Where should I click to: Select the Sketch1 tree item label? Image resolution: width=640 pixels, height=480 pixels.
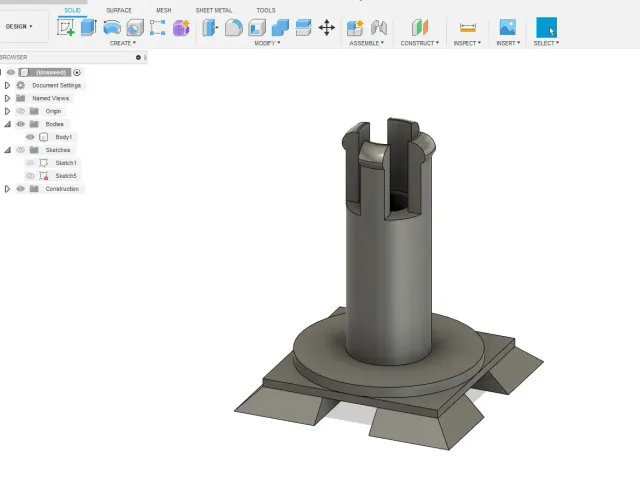tap(66, 163)
